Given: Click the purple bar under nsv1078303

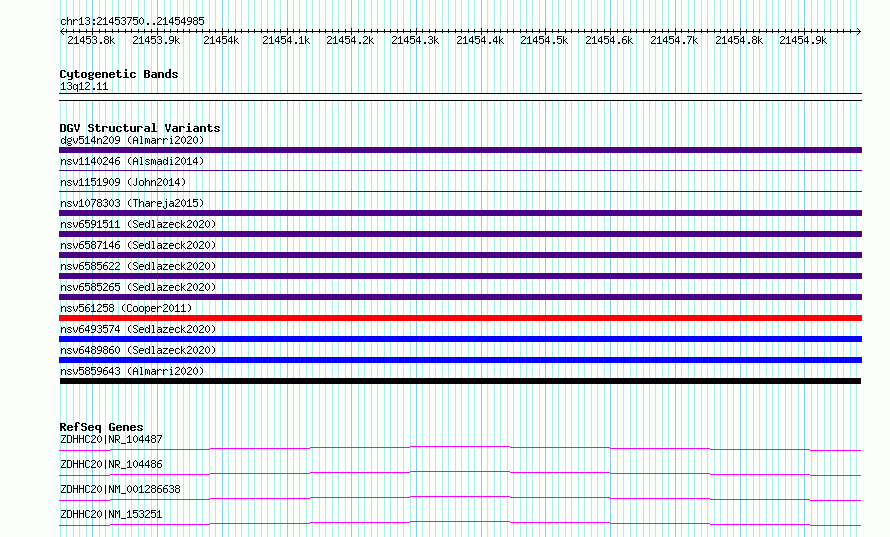Looking at the screenshot, I should [x=460, y=213].
